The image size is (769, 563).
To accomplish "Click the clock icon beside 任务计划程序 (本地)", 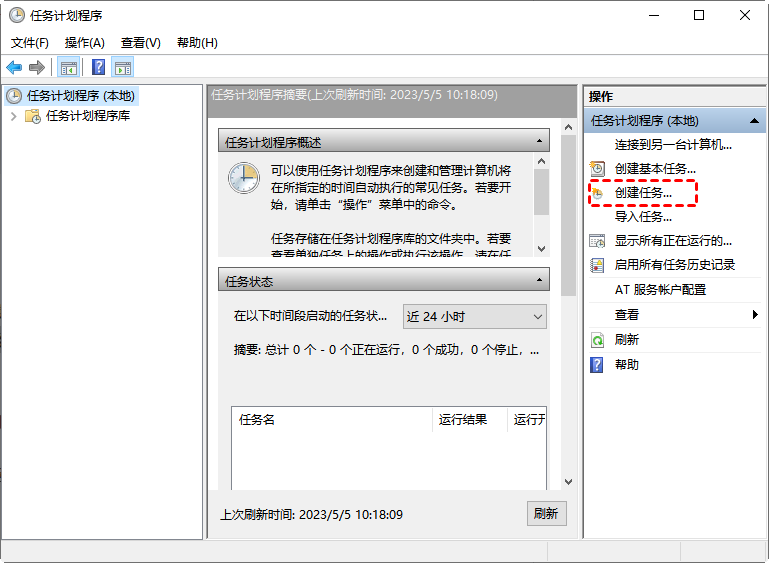I will pyautogui.click(x=14, y=96).
